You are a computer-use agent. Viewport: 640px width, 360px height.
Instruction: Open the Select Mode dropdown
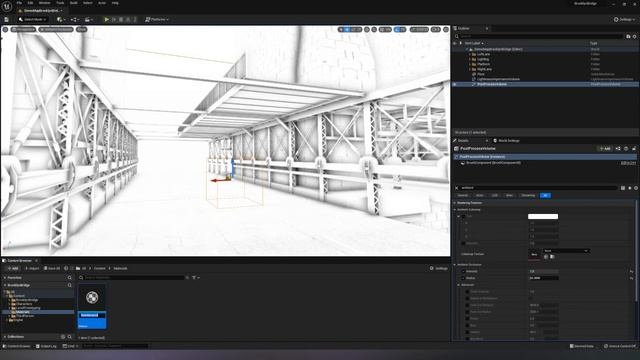pos(32,19)
